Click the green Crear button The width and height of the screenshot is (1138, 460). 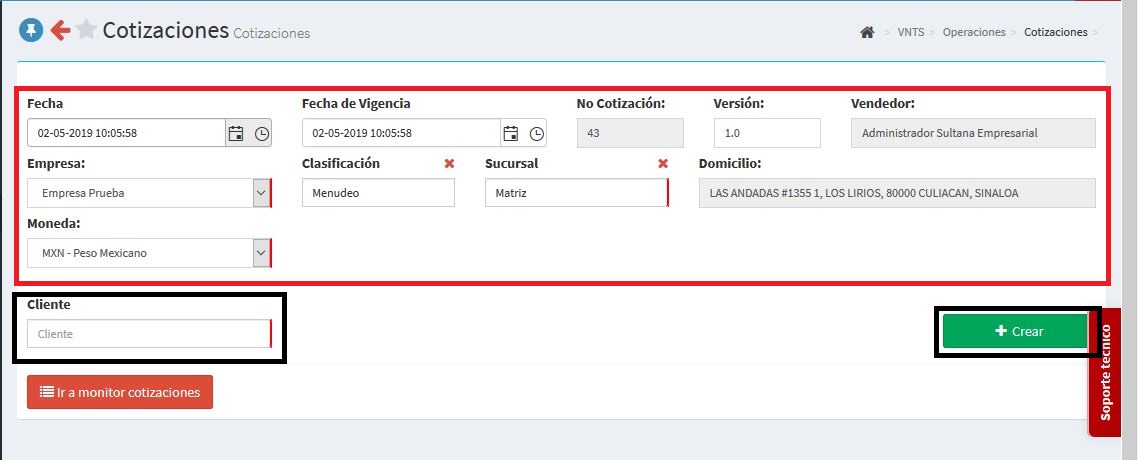[1015, 332]
